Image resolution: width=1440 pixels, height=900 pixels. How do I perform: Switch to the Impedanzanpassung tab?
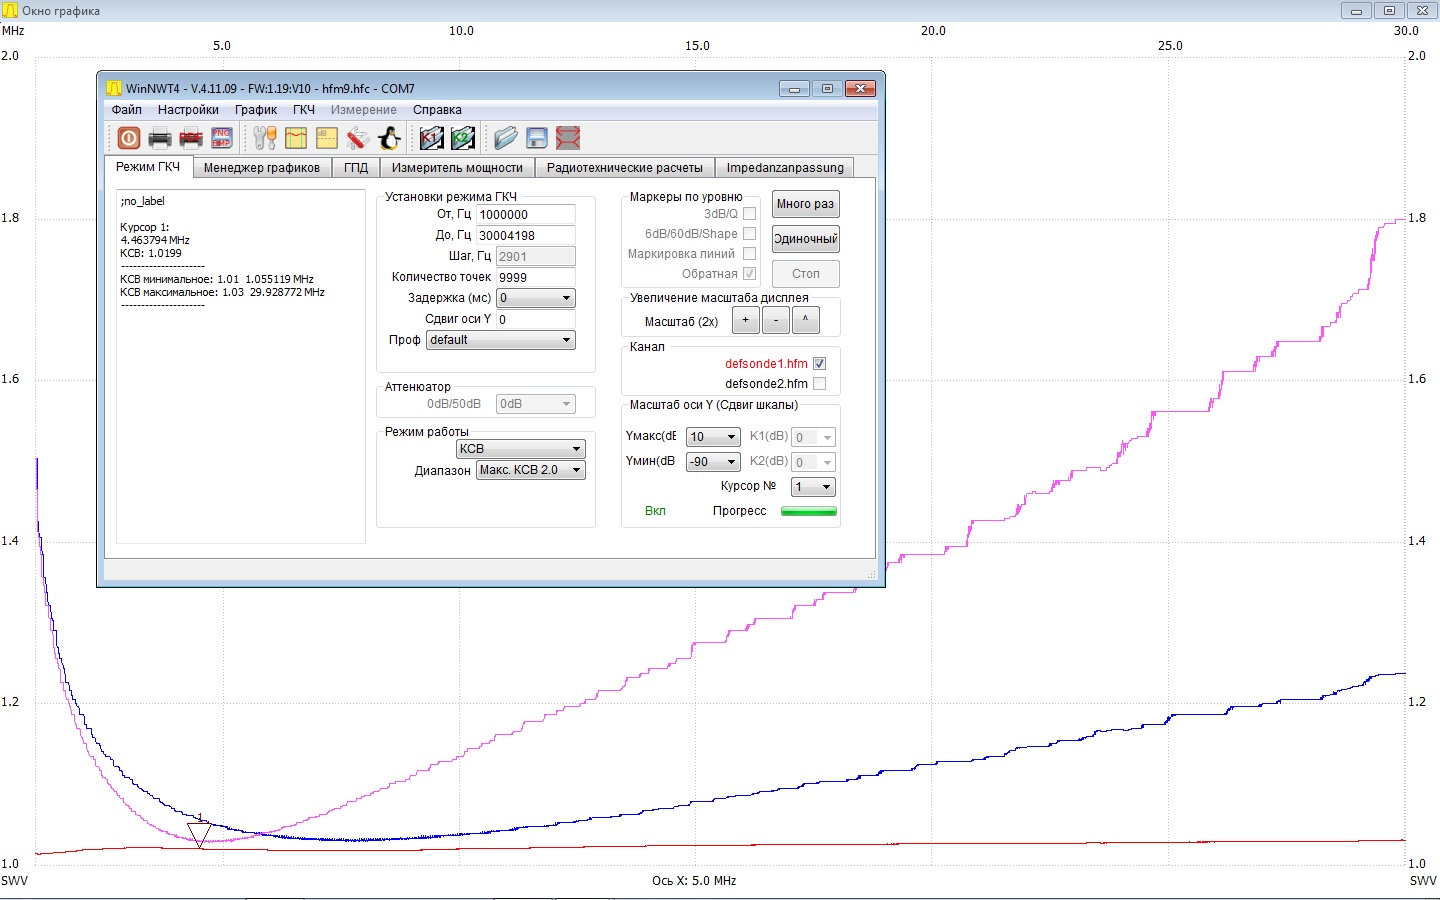click(x=785, y=168)
